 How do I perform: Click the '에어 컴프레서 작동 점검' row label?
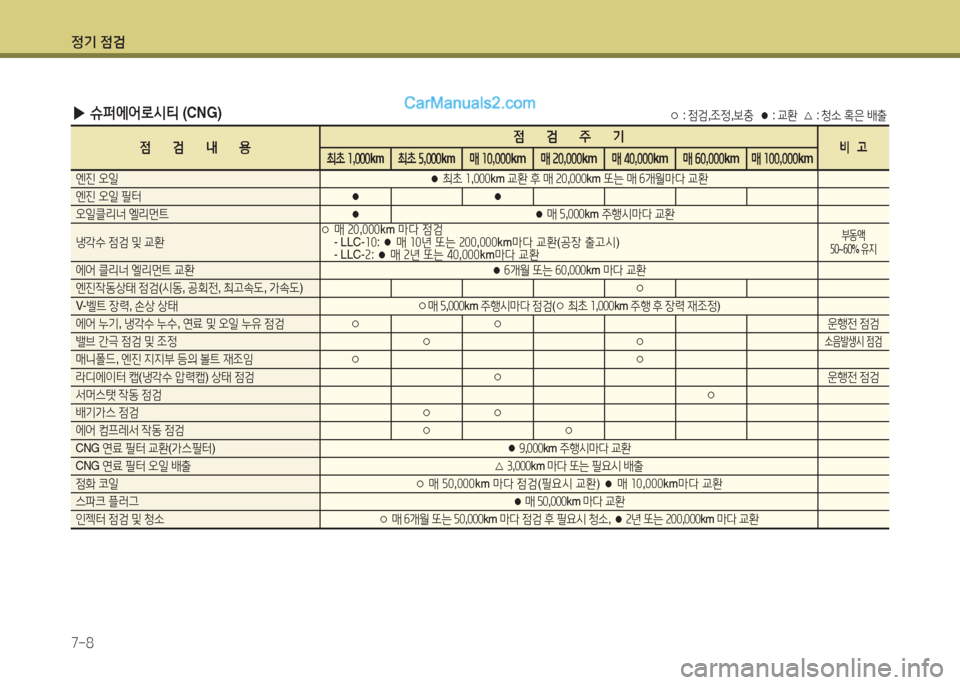(130, 430)
